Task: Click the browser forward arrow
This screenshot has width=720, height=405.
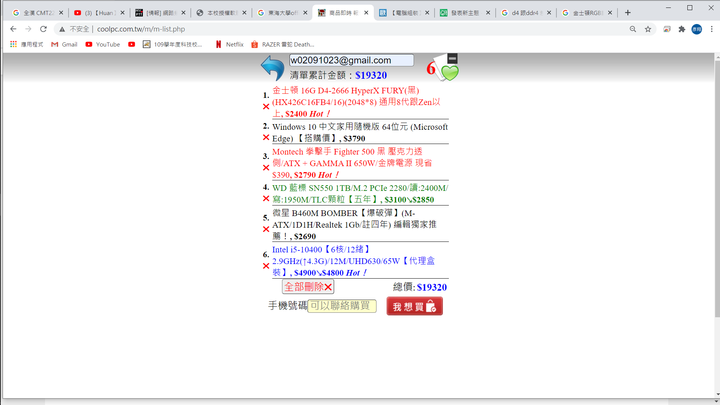Action: [28, 29]
